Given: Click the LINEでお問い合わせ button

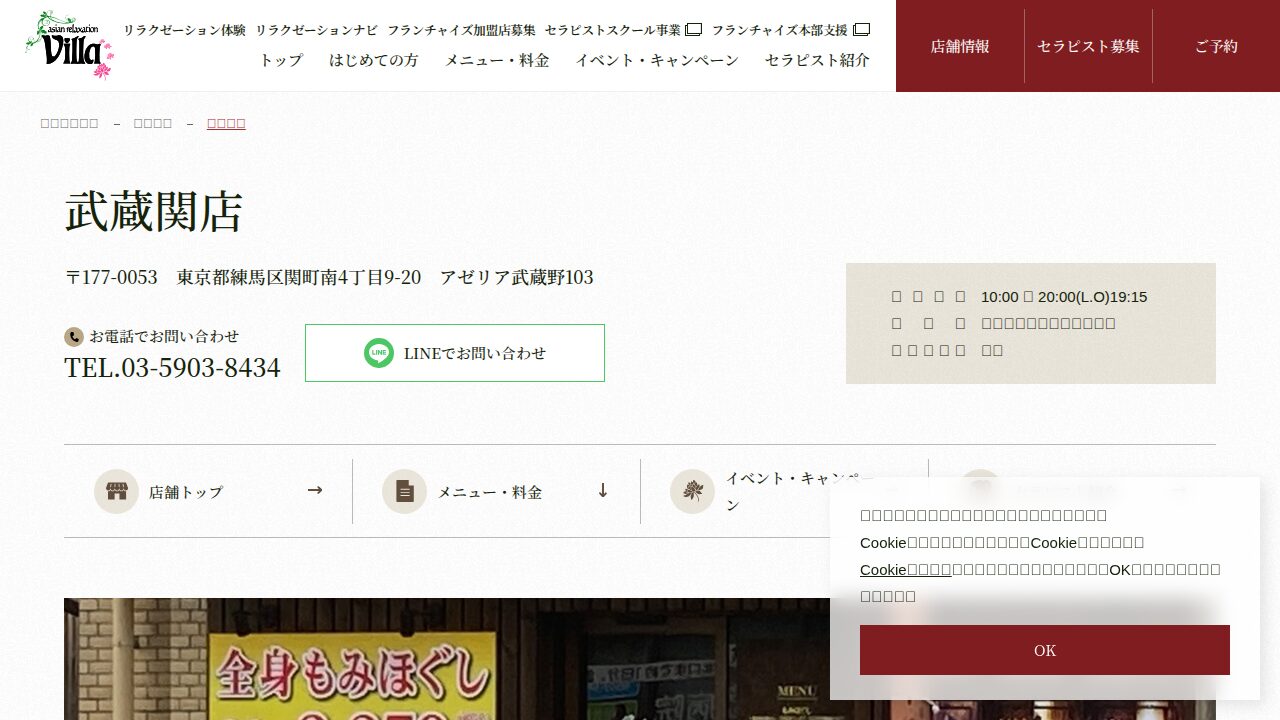Looking at the screenshot, I should (455, 353).
